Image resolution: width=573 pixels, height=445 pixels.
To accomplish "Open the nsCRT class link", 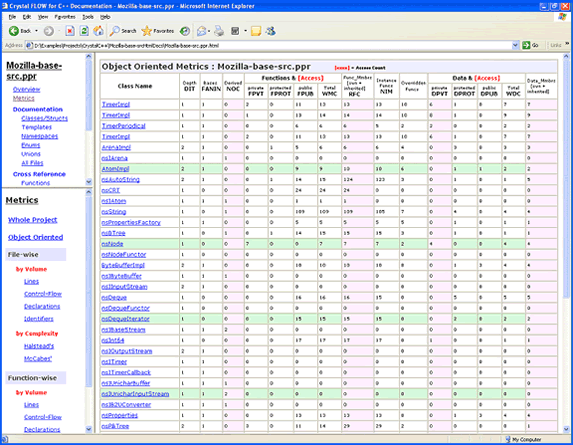I will pos(111,190).
